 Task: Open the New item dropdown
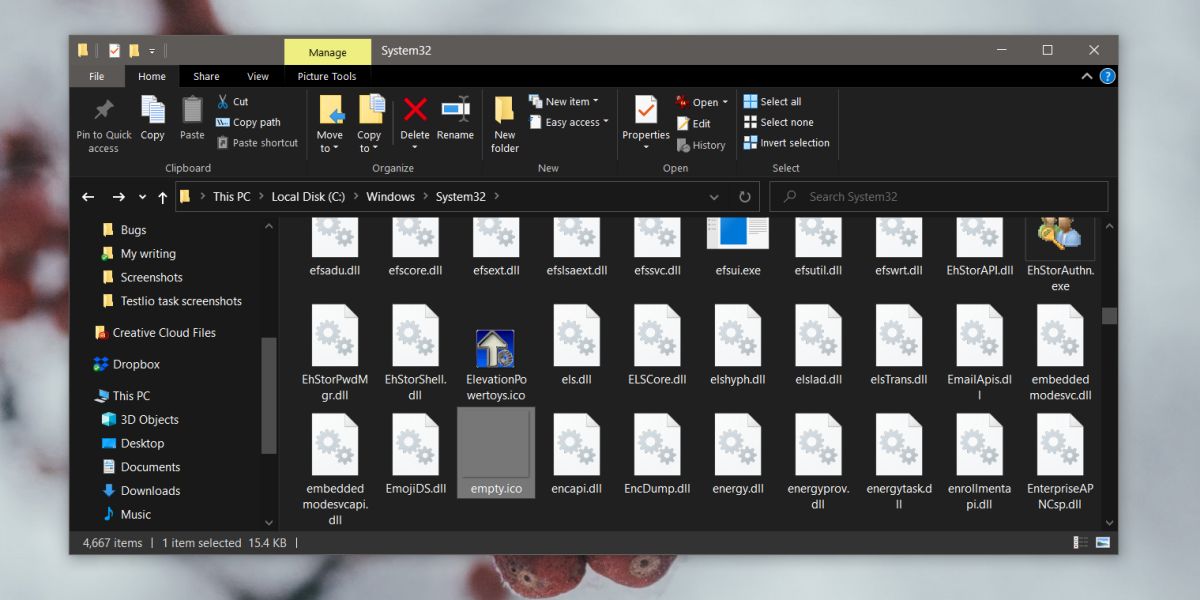click(x=563, y=101)
